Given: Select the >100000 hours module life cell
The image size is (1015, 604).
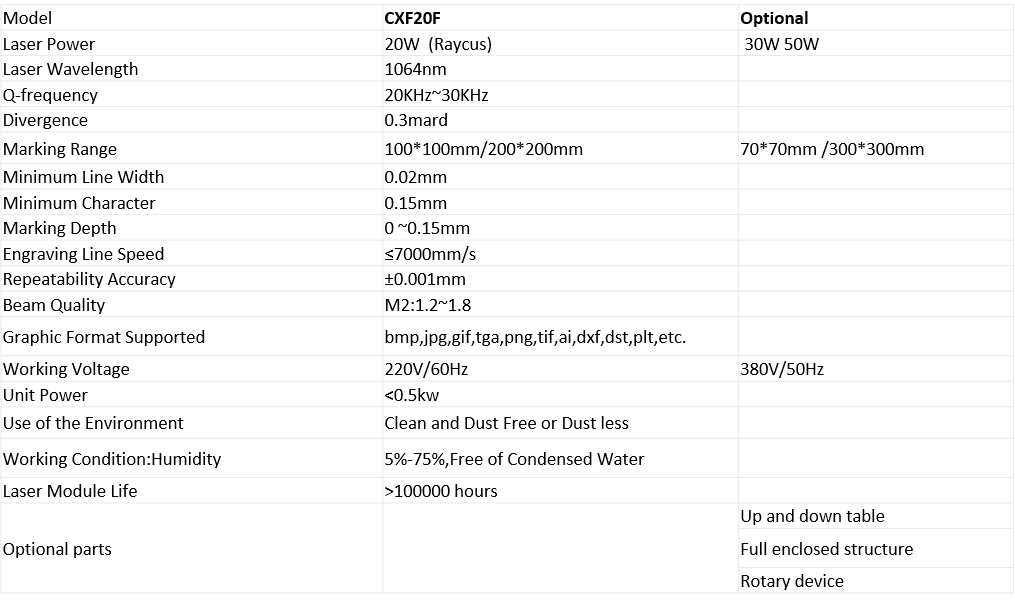Looking at the screenshot, I should coord(440,491).
